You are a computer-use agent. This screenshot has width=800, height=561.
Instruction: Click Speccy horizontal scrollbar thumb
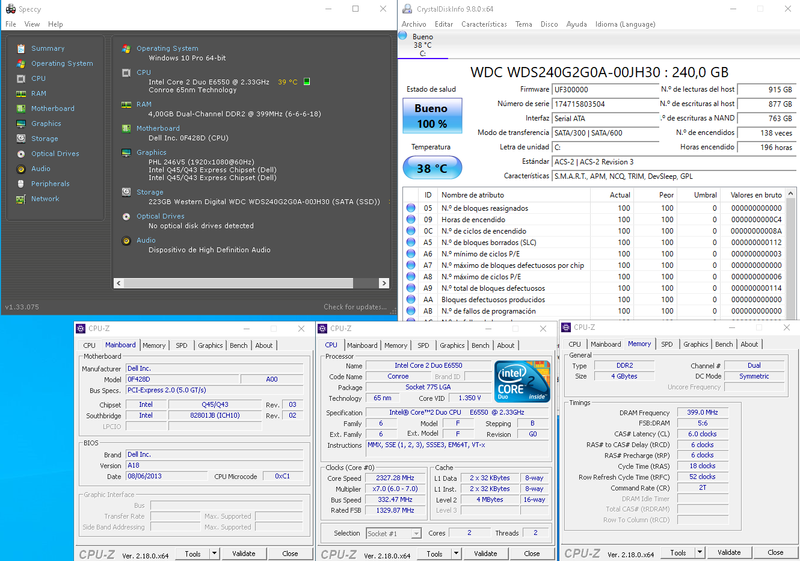tap(238, 283)
